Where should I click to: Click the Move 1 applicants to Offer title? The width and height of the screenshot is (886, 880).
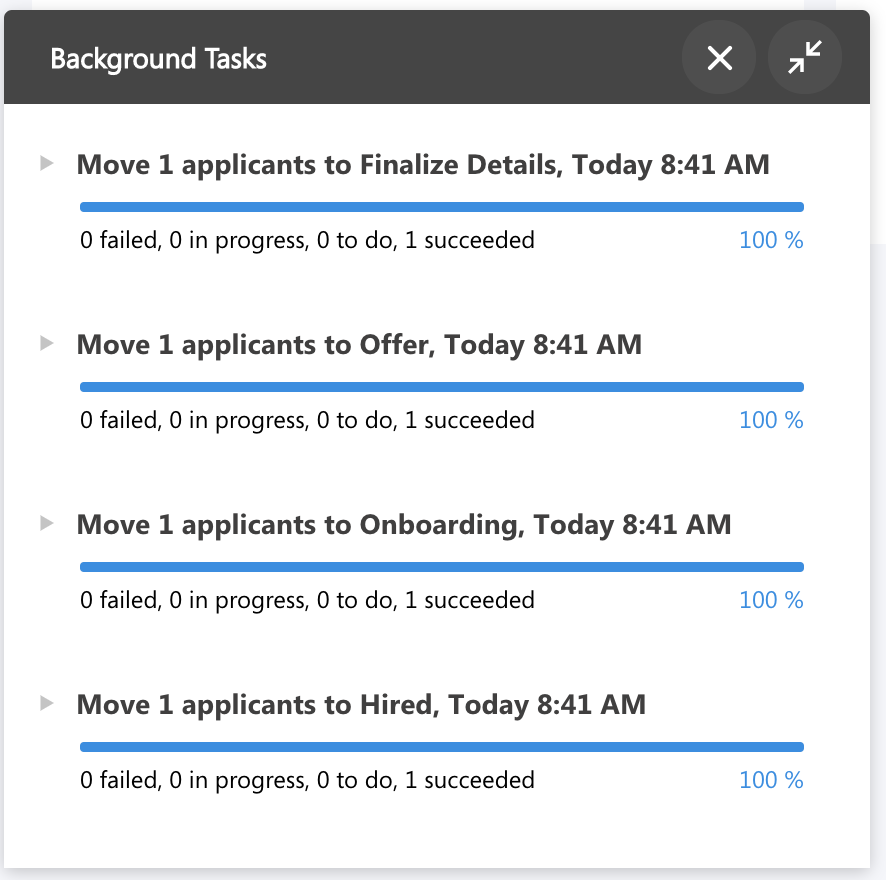359,345
